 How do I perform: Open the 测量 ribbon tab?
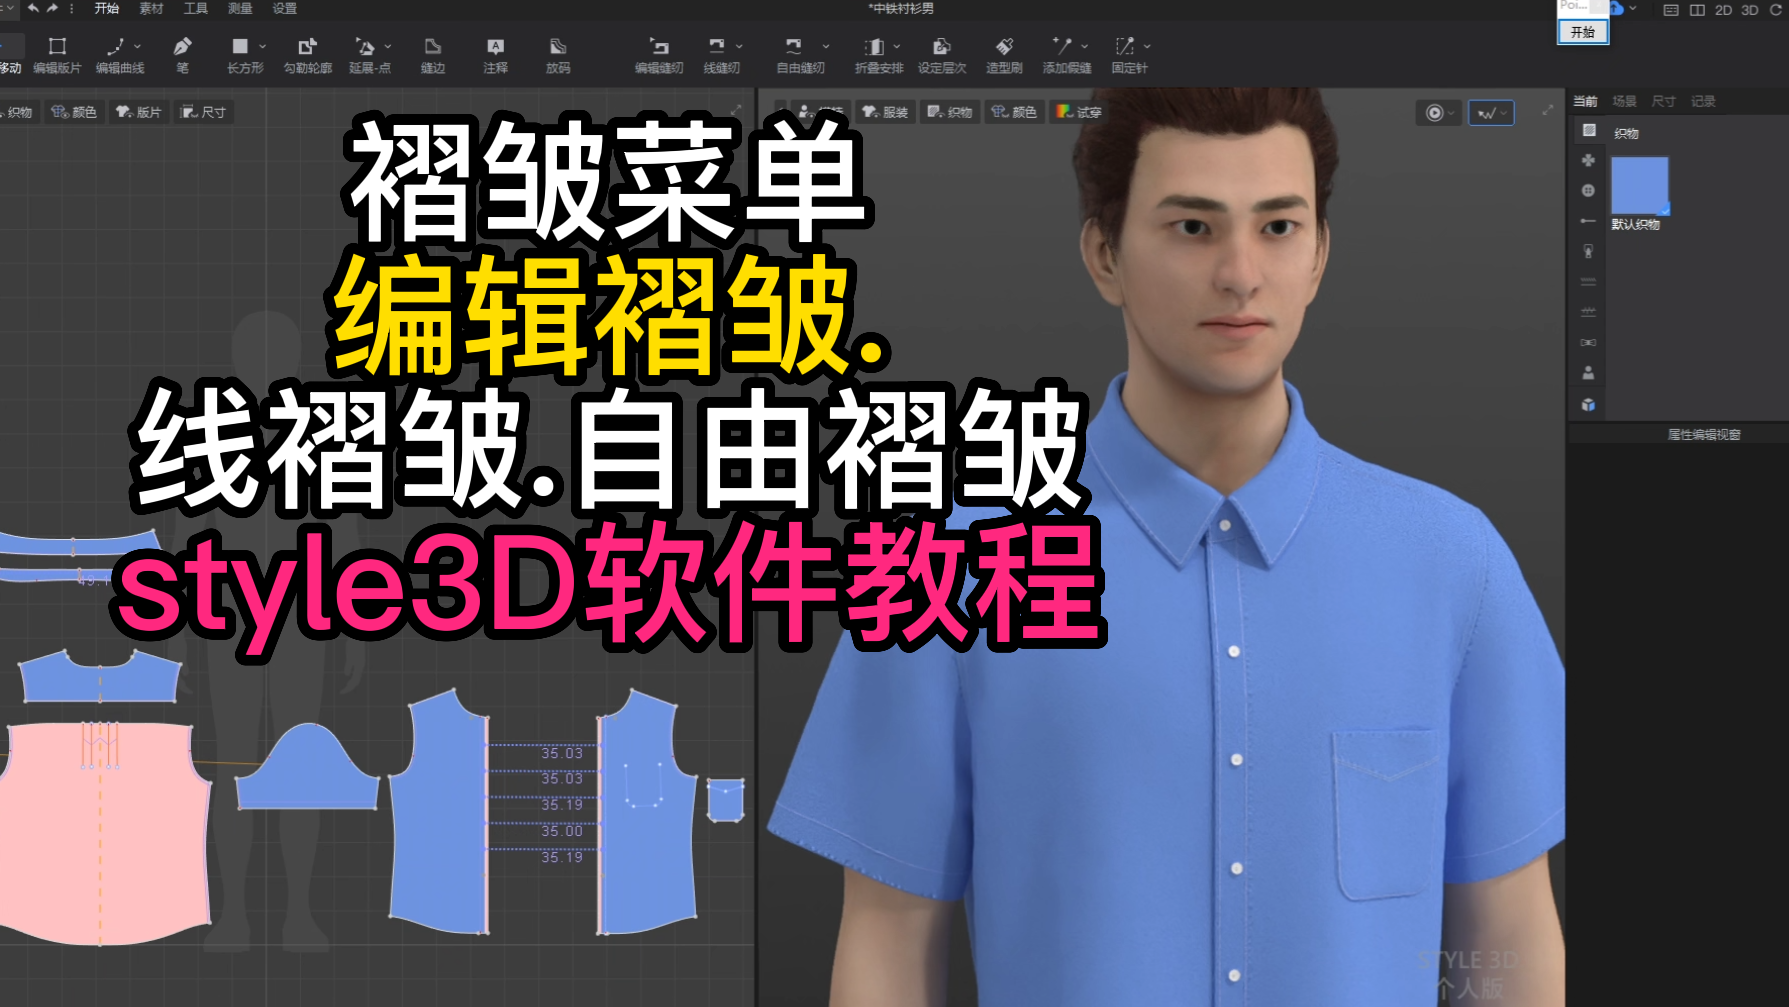(240, 8)
